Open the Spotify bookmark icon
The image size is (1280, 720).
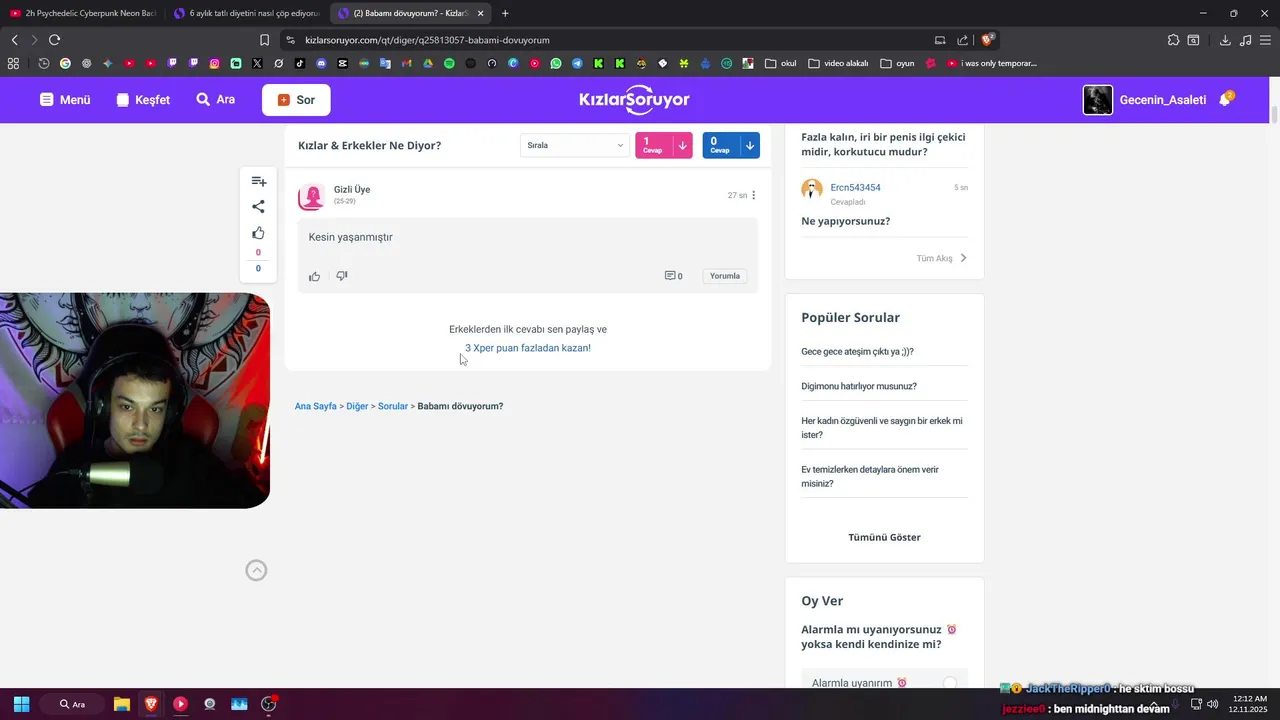pyautogui.click(x=449, y=63)
